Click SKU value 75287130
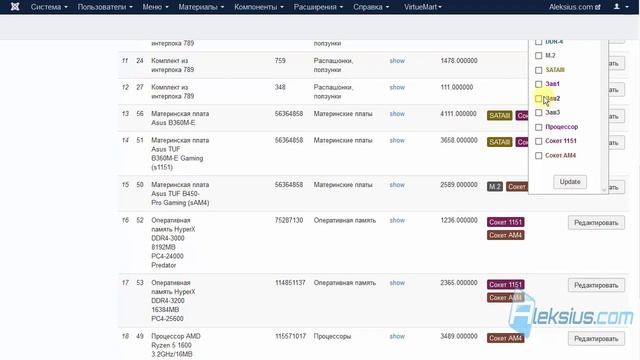640x360 pixels. coord(289,220)
